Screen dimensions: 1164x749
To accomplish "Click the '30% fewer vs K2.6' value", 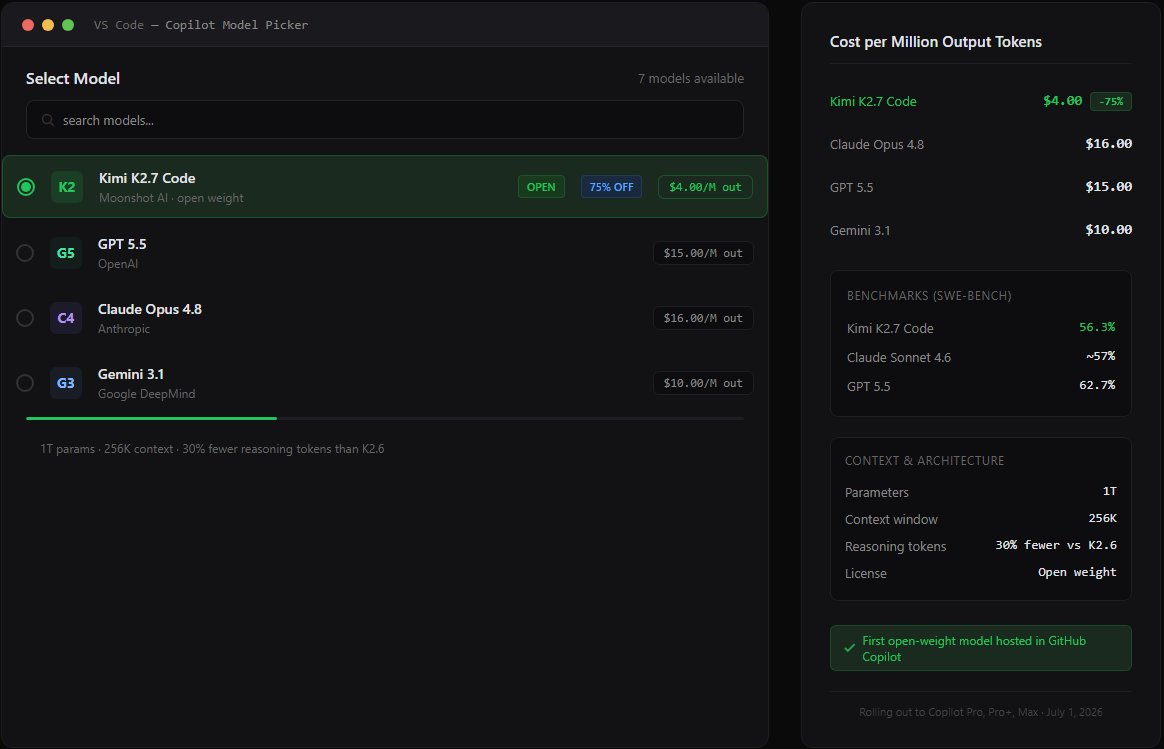I will click(1056, 546).
